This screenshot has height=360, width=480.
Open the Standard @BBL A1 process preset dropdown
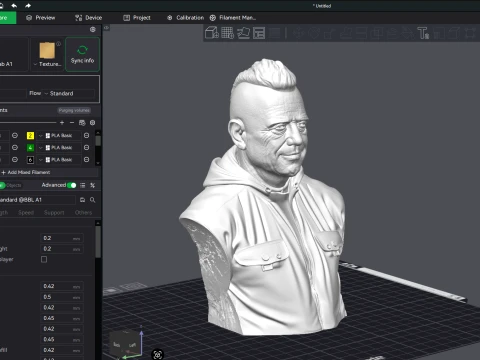pyautogui.click(x=37, y=200)
